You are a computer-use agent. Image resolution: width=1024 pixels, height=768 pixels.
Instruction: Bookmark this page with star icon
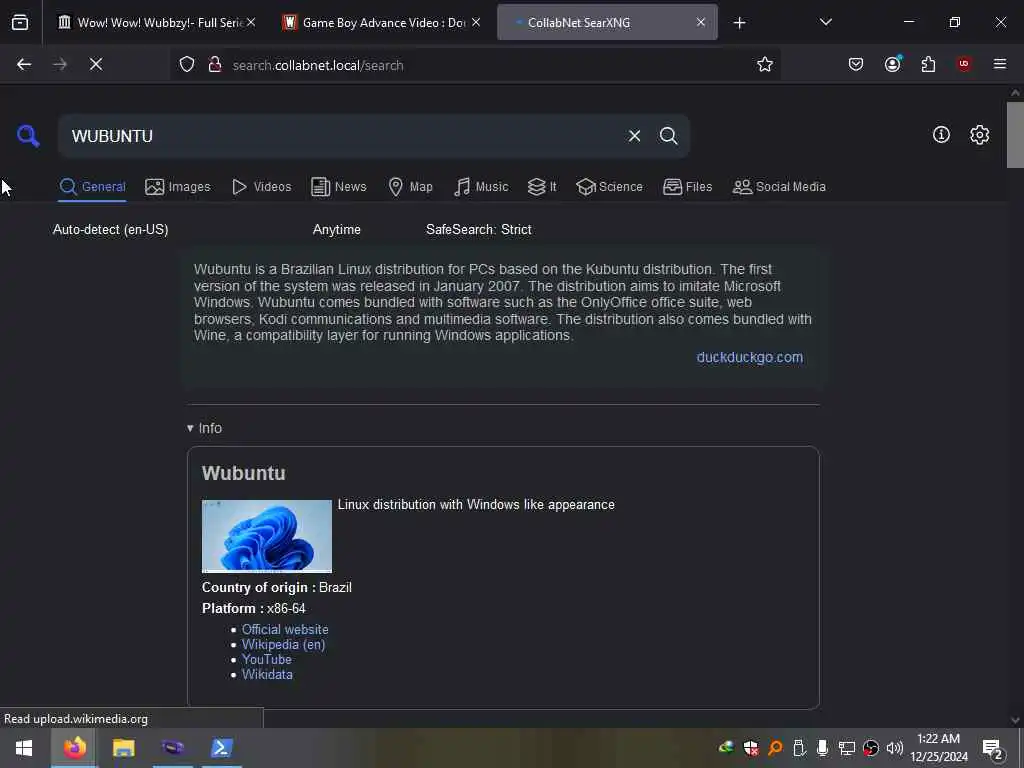765,64
